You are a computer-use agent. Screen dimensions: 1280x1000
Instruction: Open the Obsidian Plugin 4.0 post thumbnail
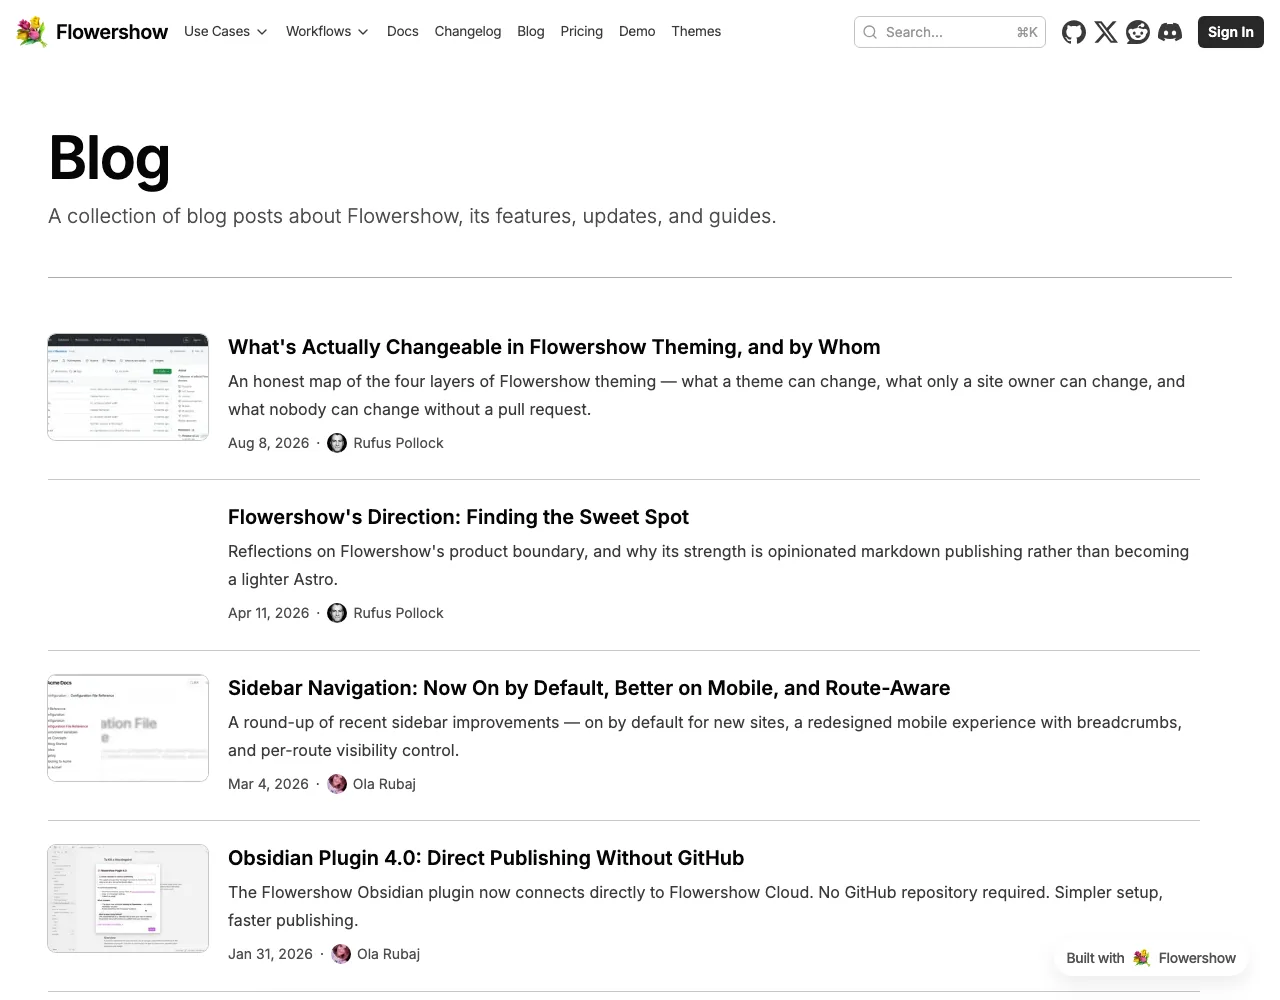click(128, 898)
